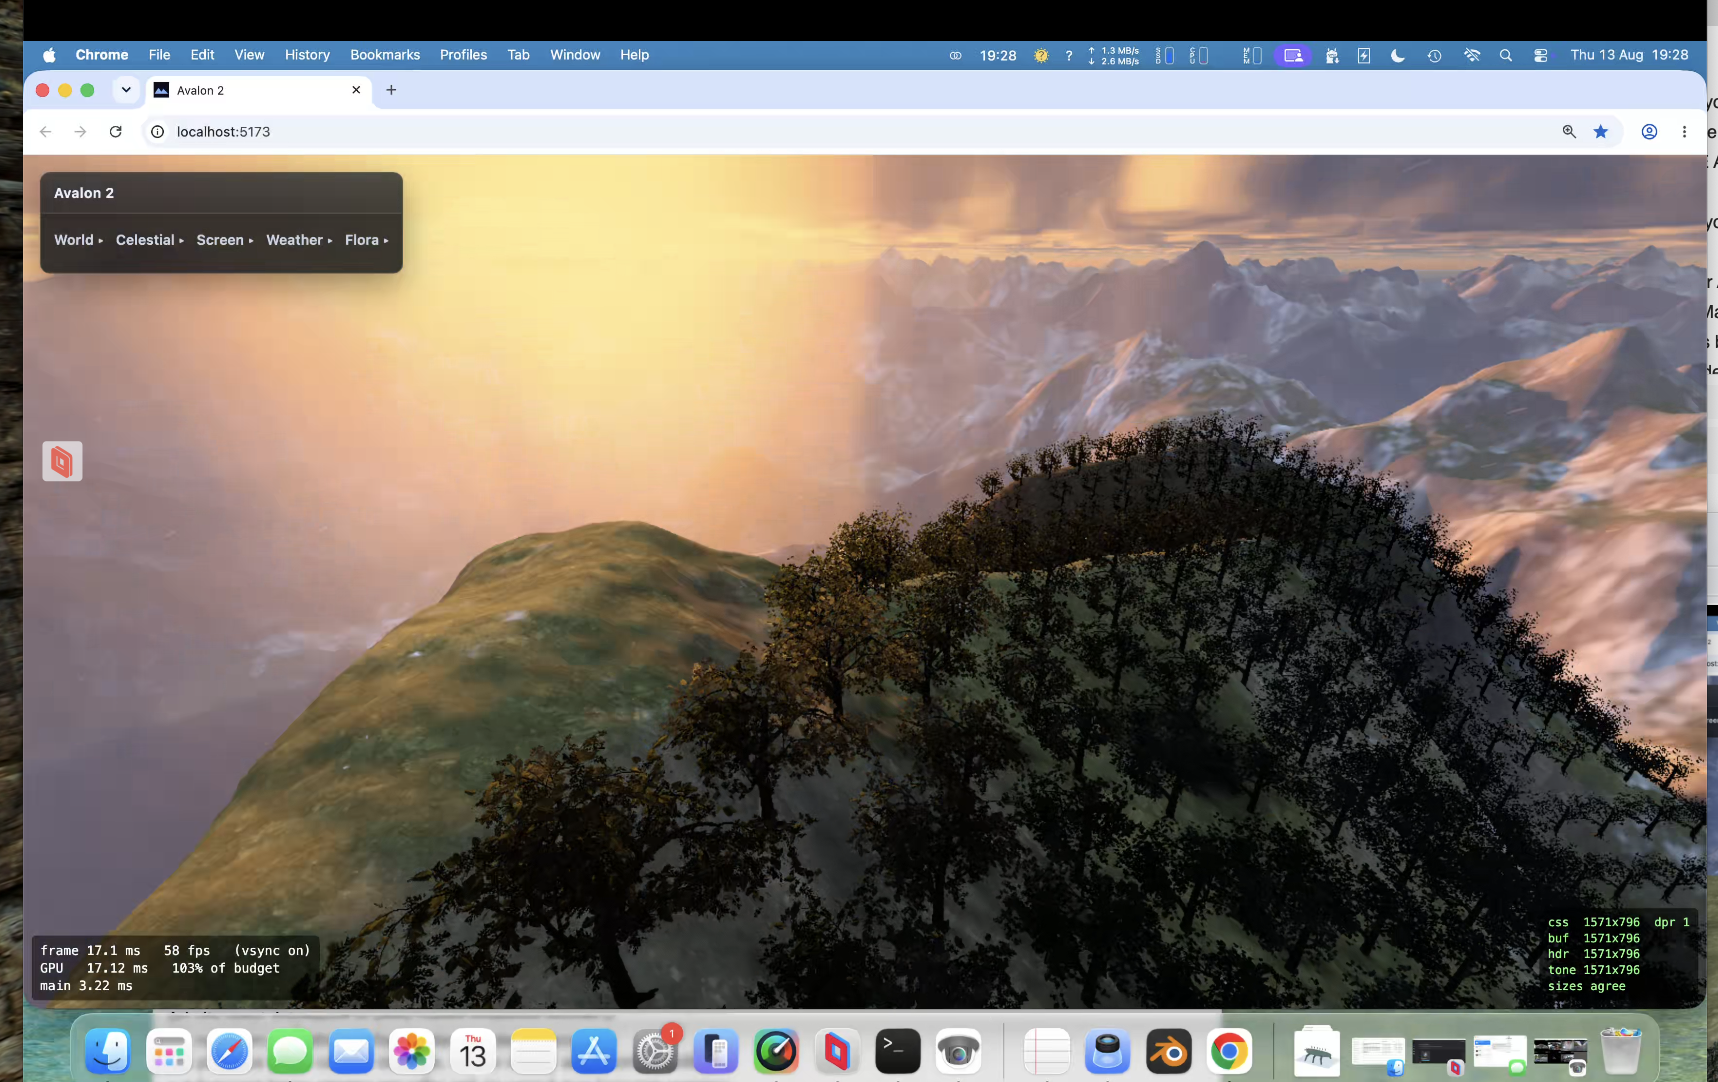Expand the Weather settings

tap(299, 240)
